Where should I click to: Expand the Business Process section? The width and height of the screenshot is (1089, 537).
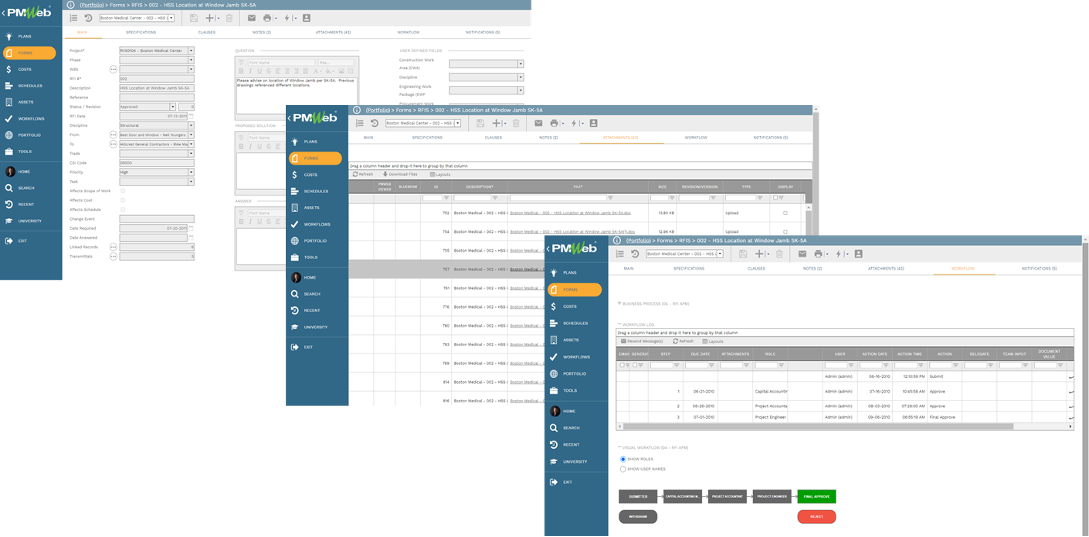click(x=620, y=304)
